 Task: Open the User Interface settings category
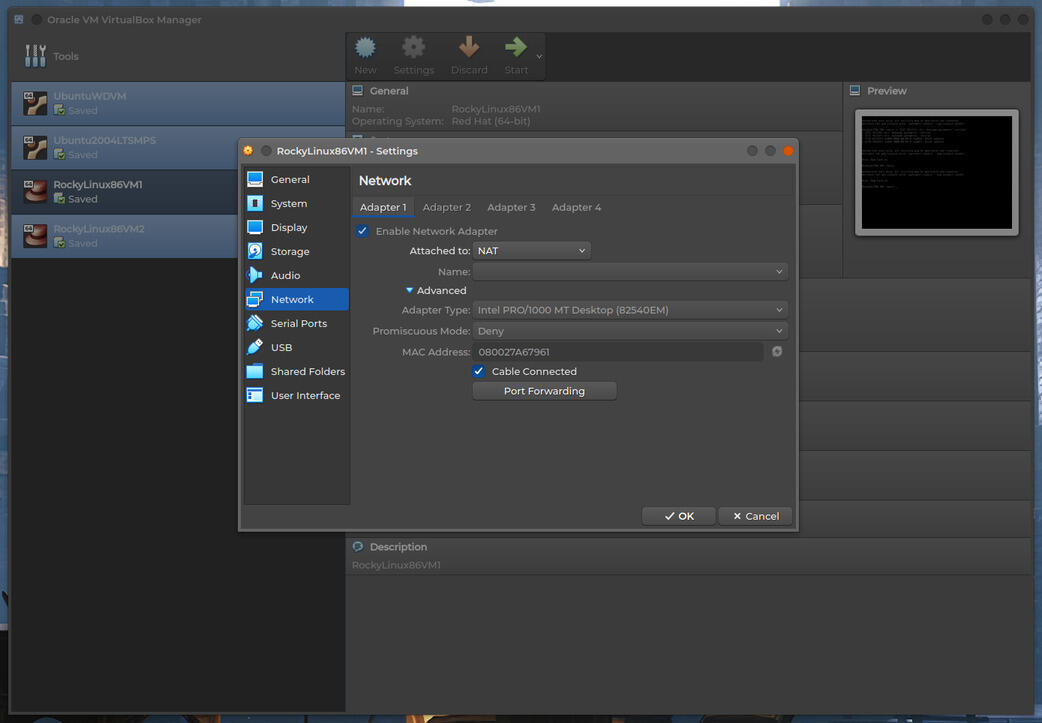(296, 395)
